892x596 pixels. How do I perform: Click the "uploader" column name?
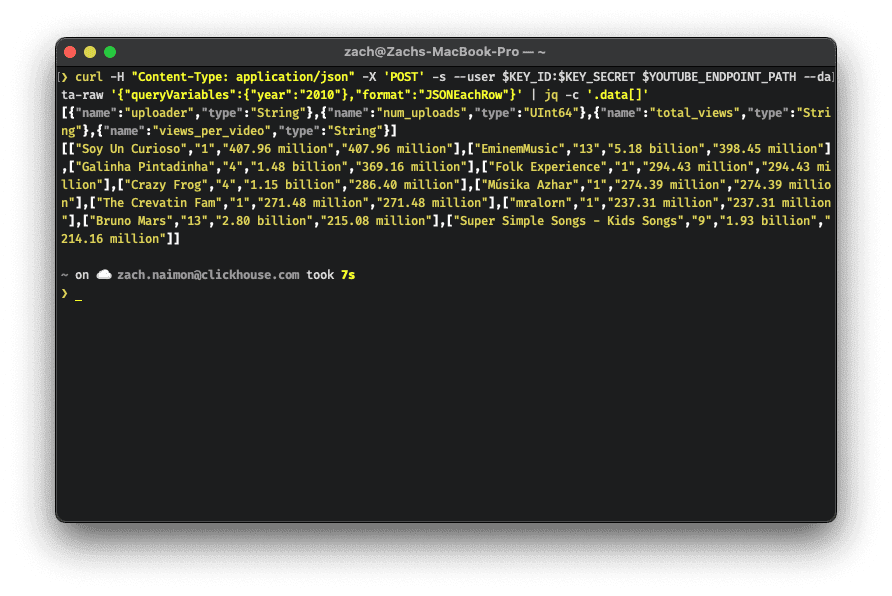pyautogui.click(x=159, y=113)
